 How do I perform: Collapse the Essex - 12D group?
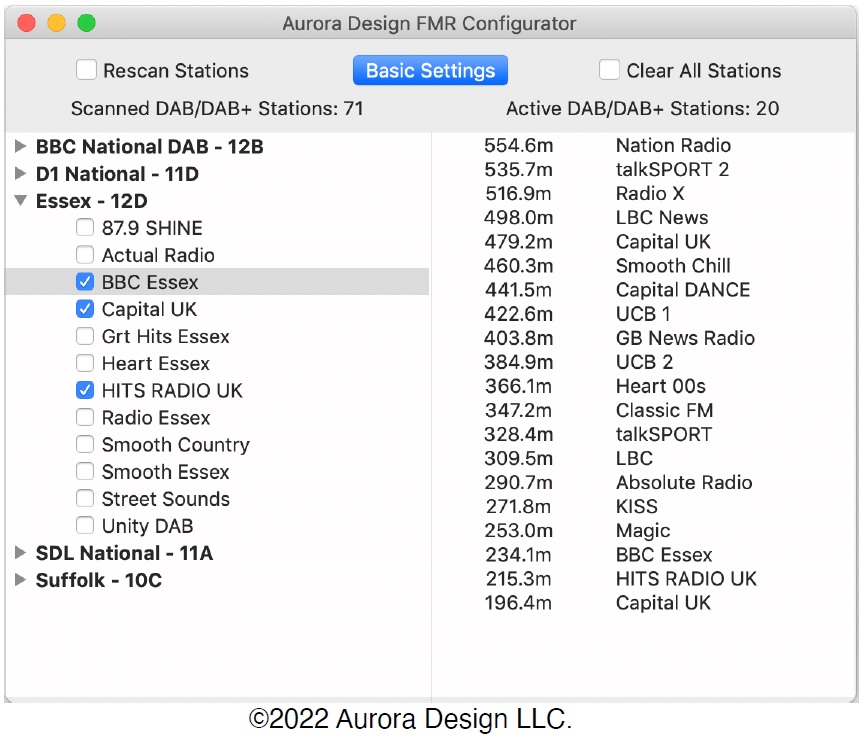pyautogui.click(x=20, y=201)
